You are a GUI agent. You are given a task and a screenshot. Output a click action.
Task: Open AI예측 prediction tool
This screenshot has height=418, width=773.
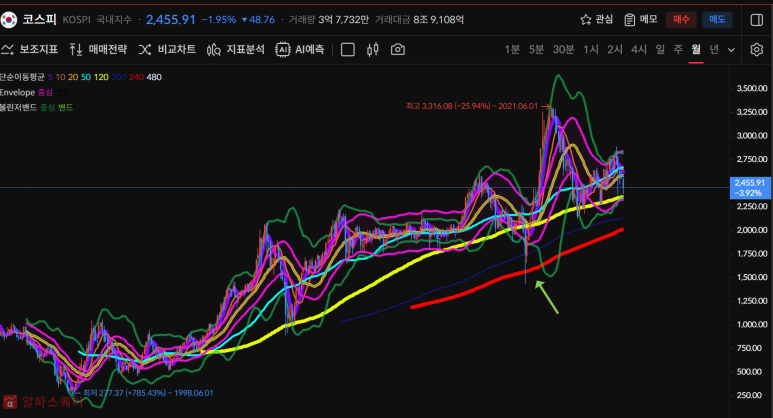(x=300, y=49)
